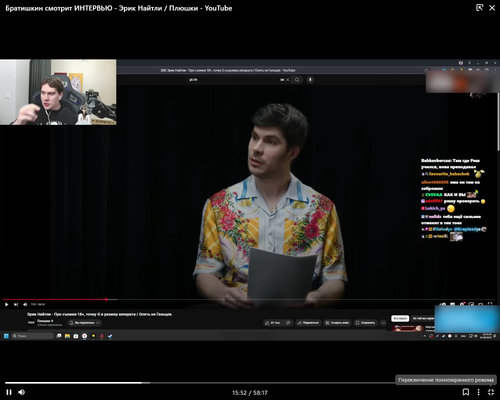
Task: Click the Windows taskbar search box
Action: click(33, 336)
